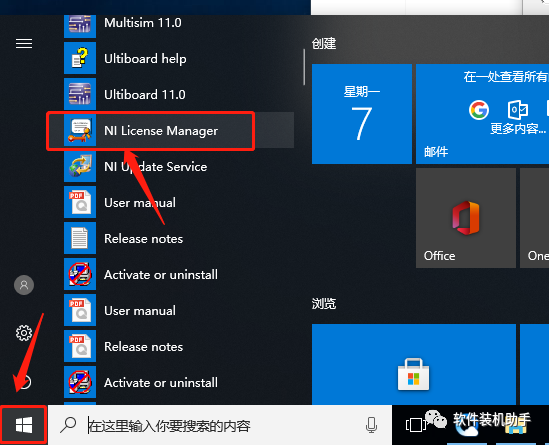
Task: Open Ultiboard help entry
Action: click(179, 58)
